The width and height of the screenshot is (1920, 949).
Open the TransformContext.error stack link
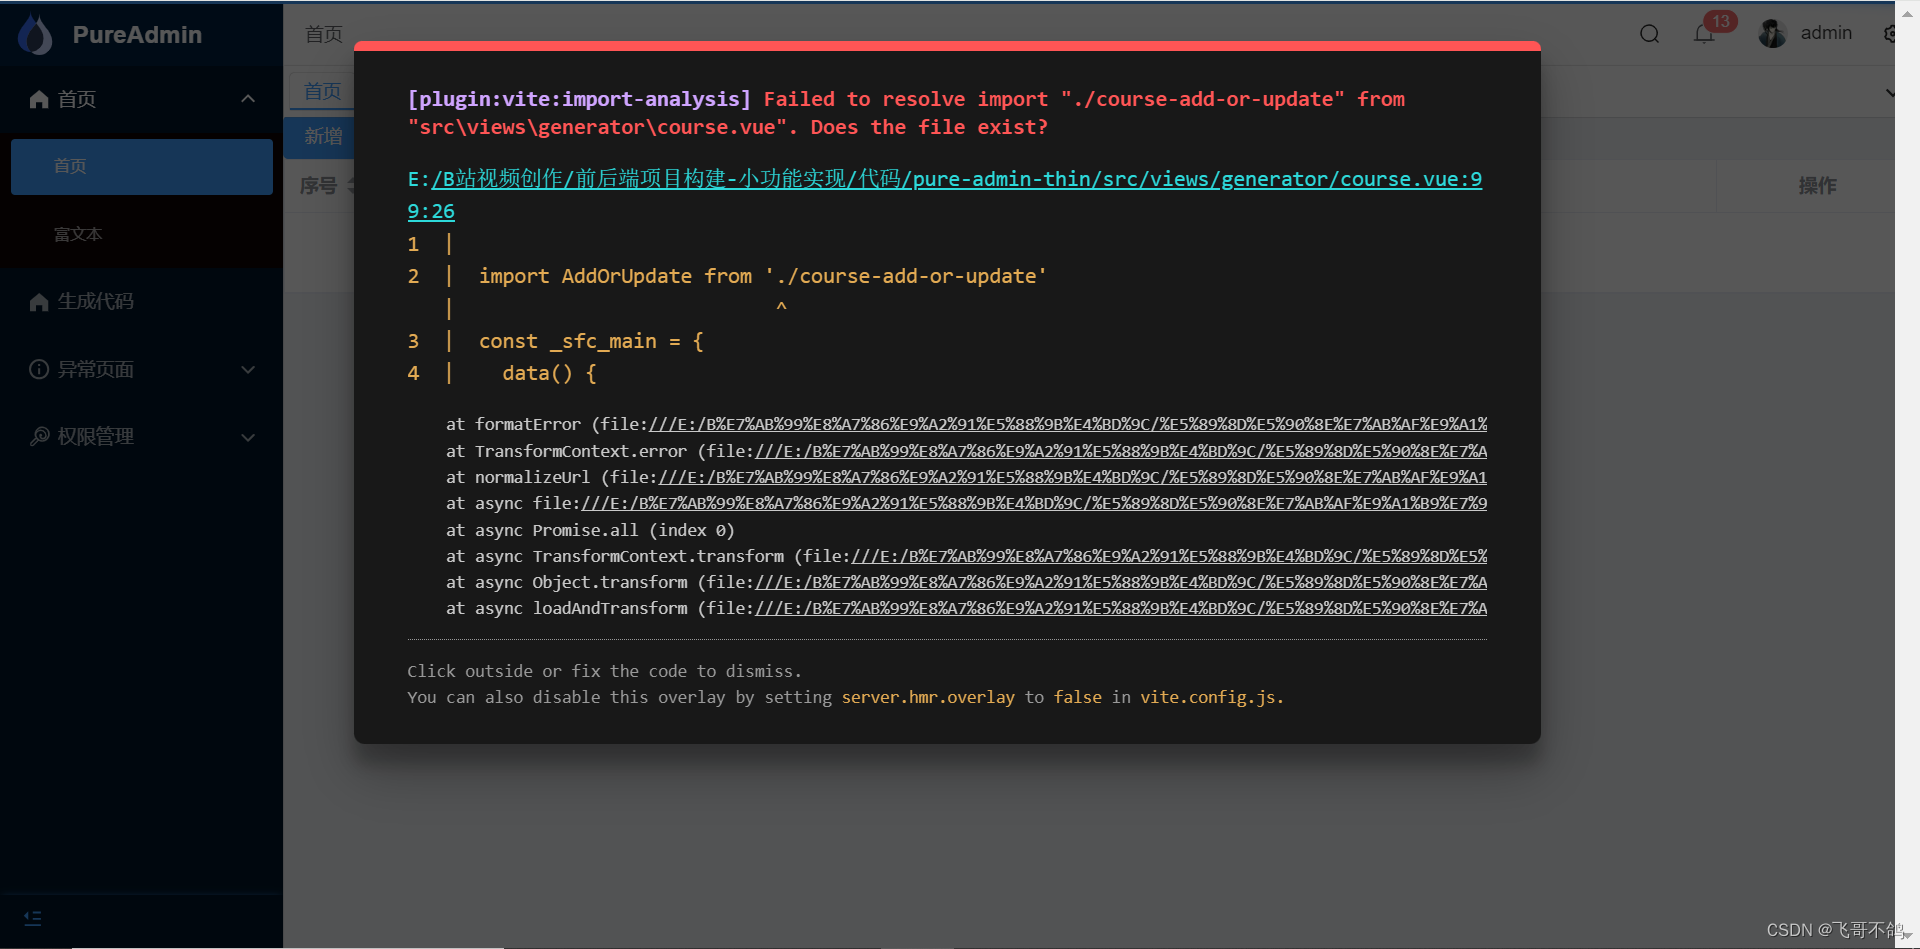point(1121,452)
